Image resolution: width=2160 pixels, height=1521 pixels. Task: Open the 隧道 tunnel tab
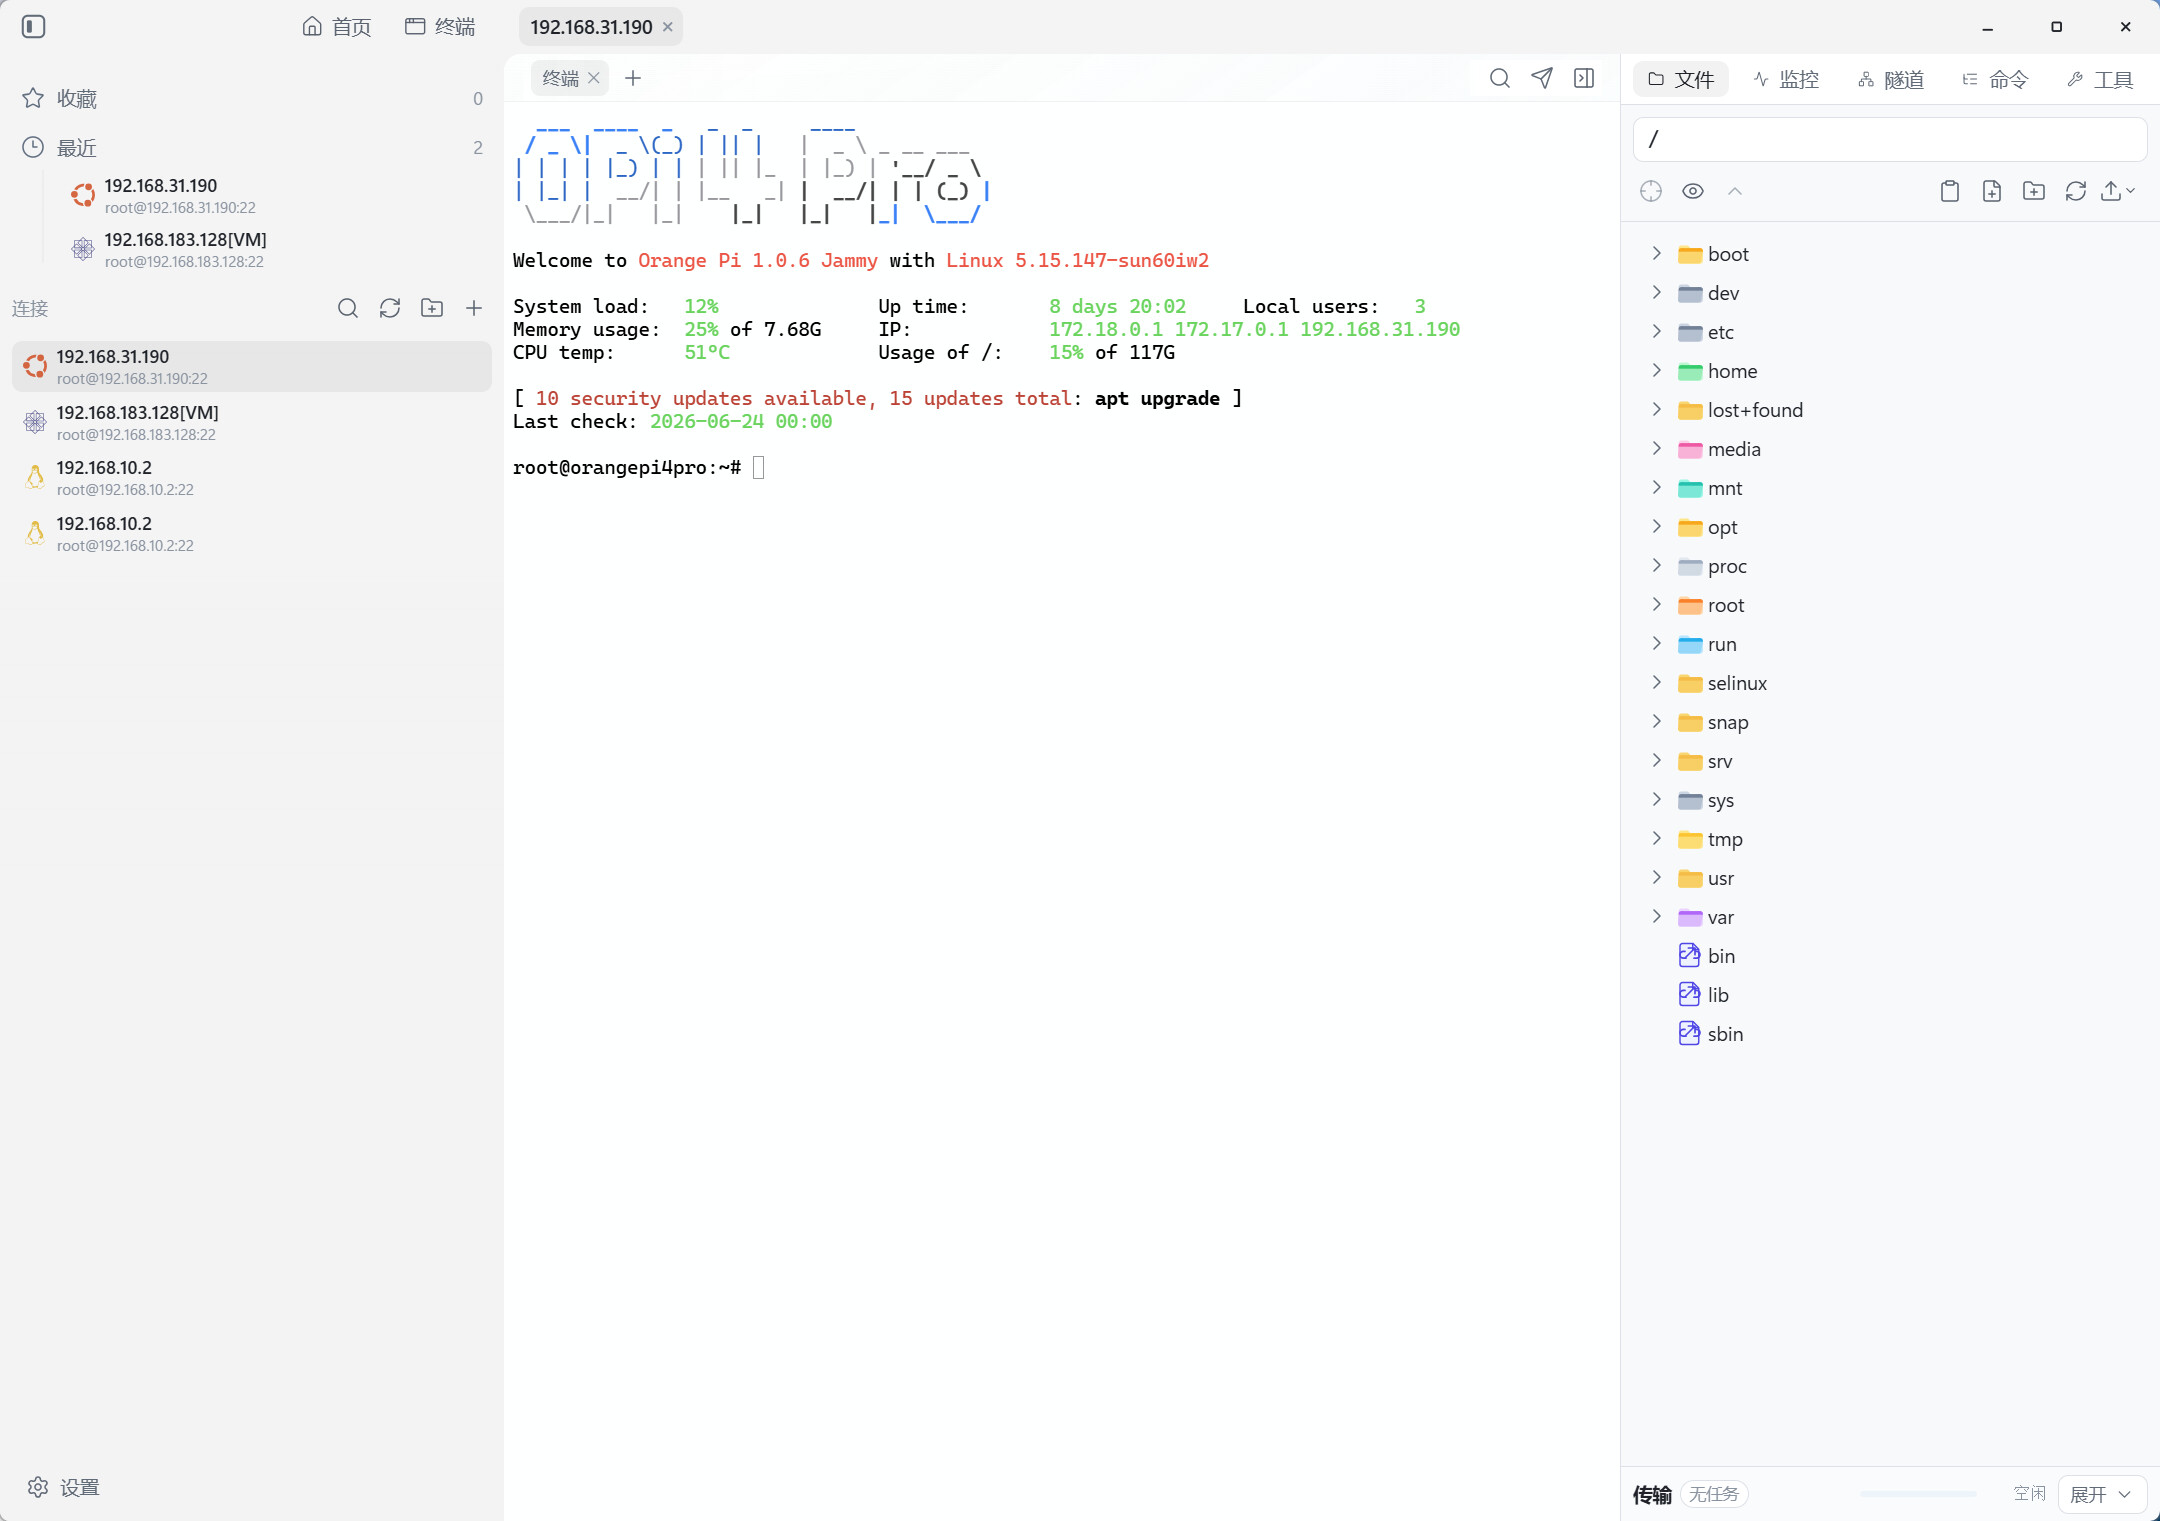[x=1891, y=79]
